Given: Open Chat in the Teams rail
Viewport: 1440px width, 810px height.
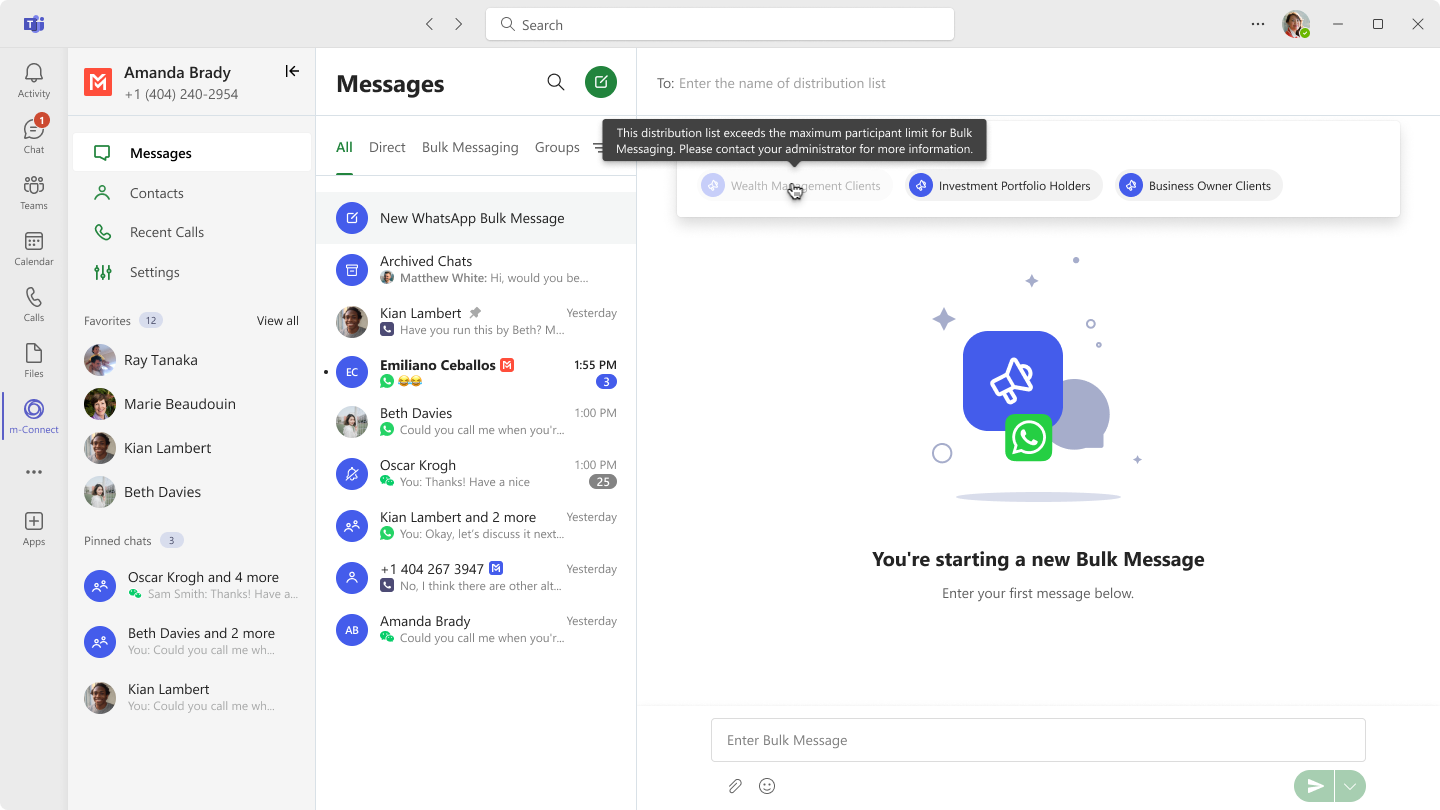Looking at the screenshot, I should [34, 136].
